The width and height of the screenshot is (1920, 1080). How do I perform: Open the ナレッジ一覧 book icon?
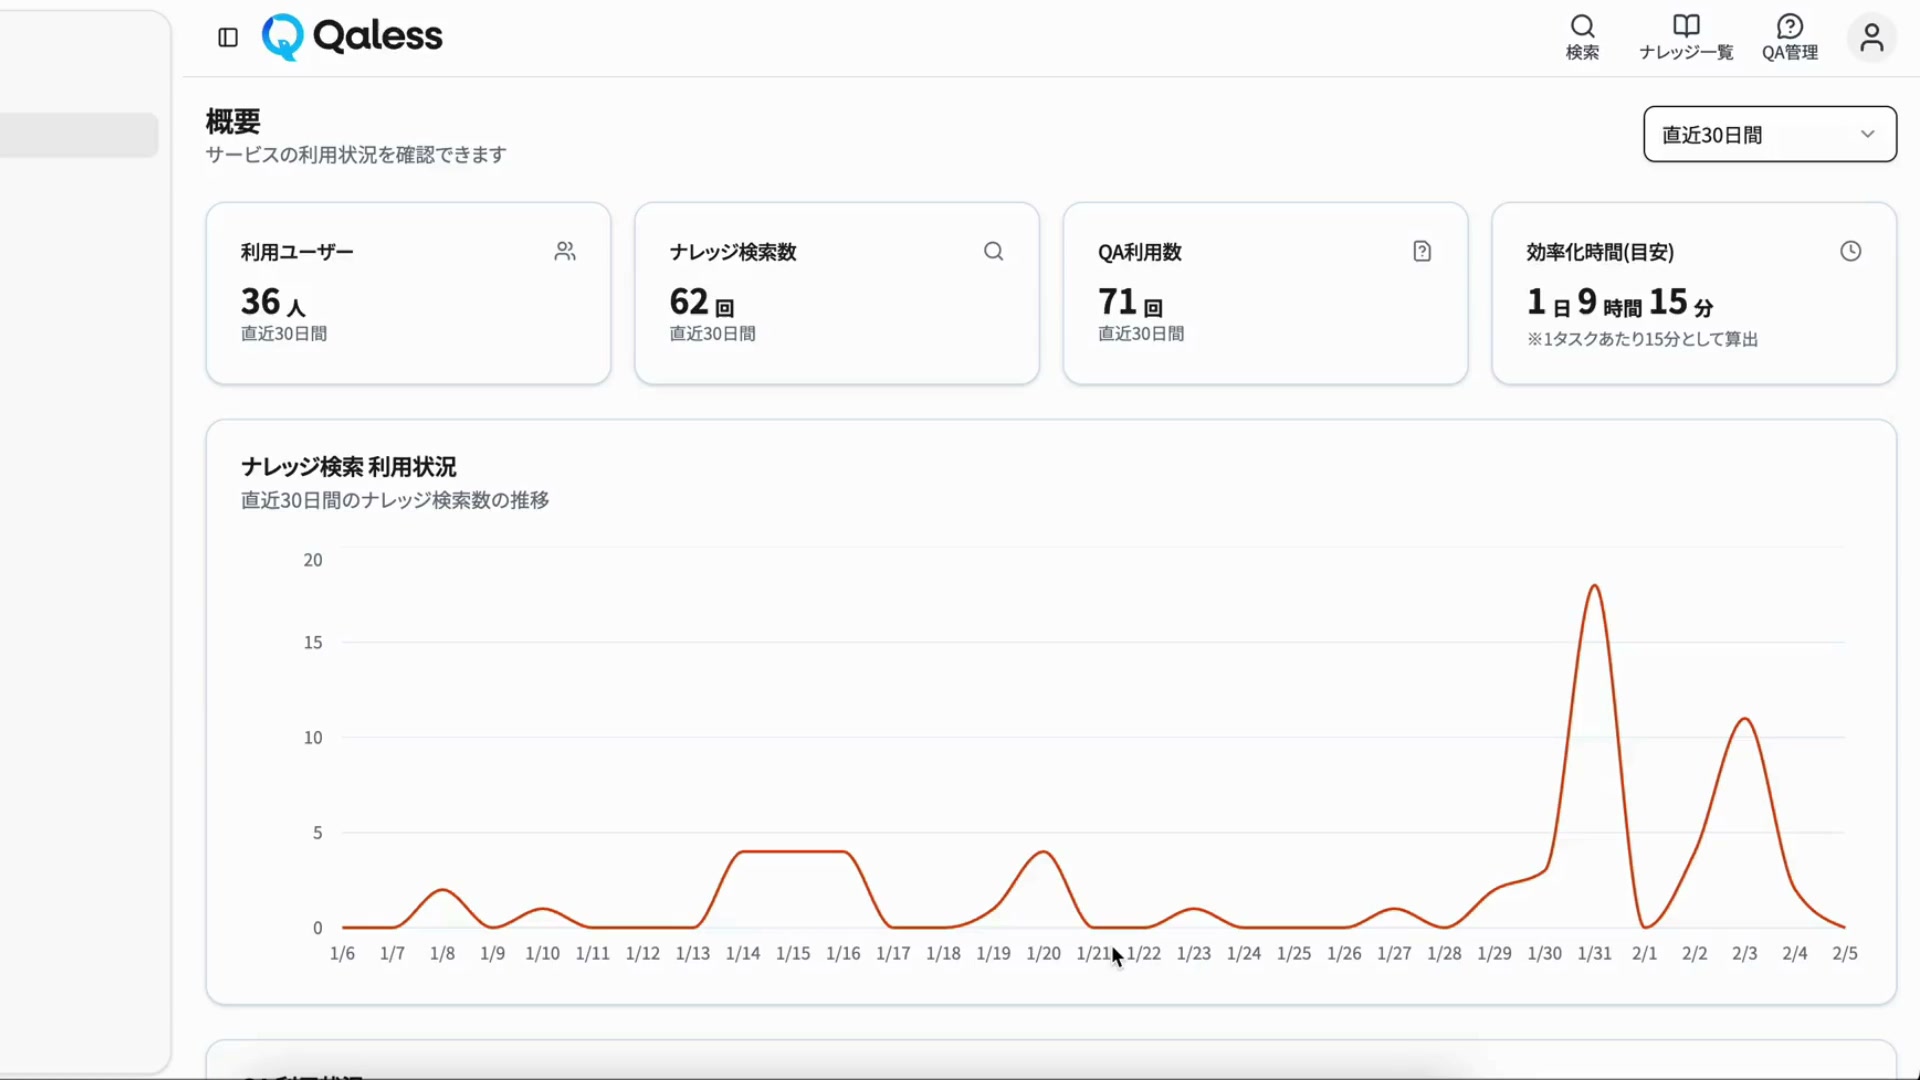(1686, 26)
